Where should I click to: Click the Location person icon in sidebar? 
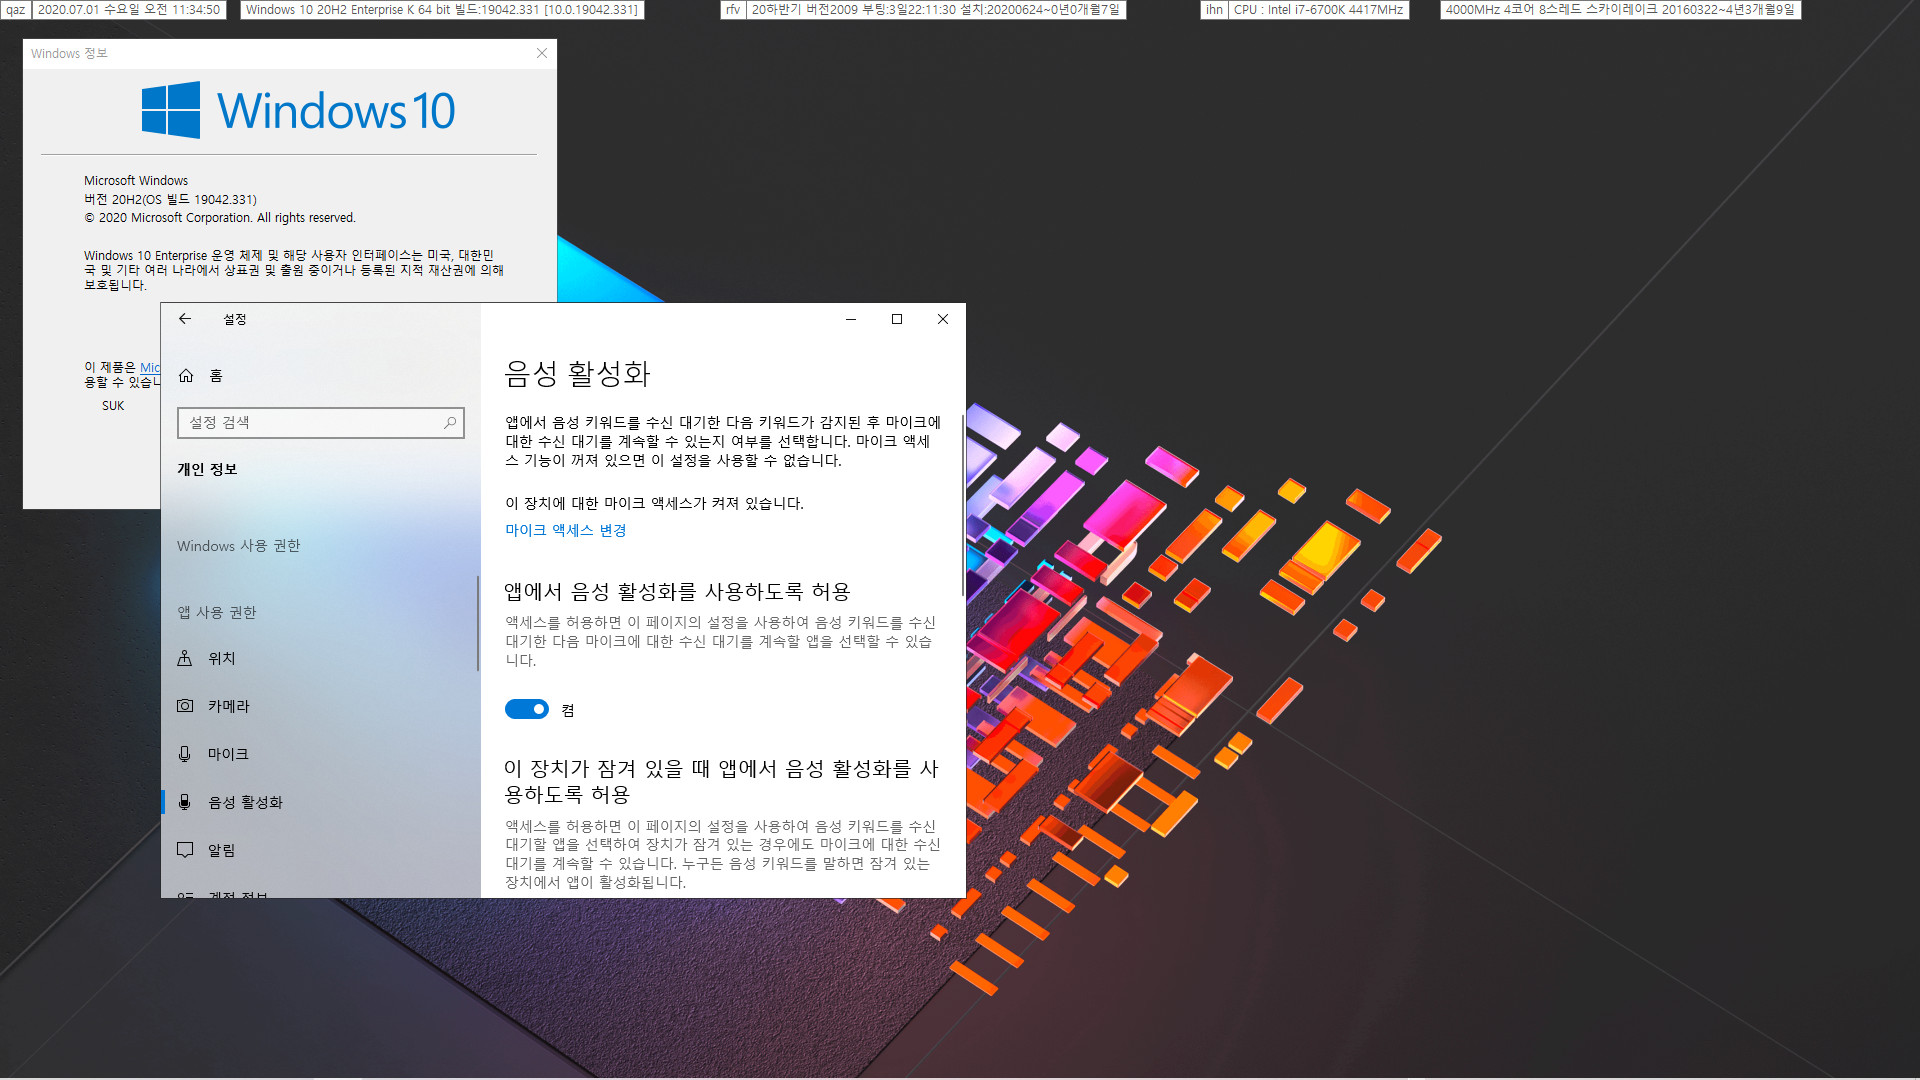coord(185,658)
